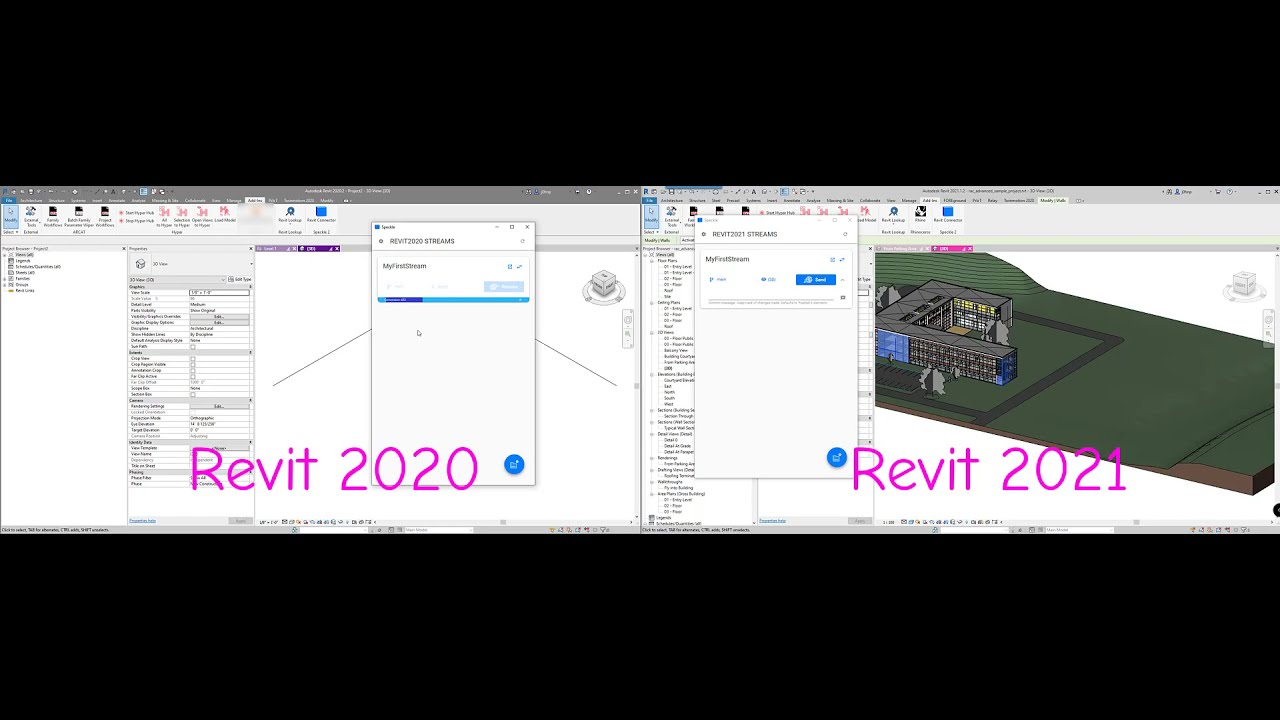Select the Modify tool in Revit 2020
This screenshot has height=720, width=1280.
[x=10, y=218]
